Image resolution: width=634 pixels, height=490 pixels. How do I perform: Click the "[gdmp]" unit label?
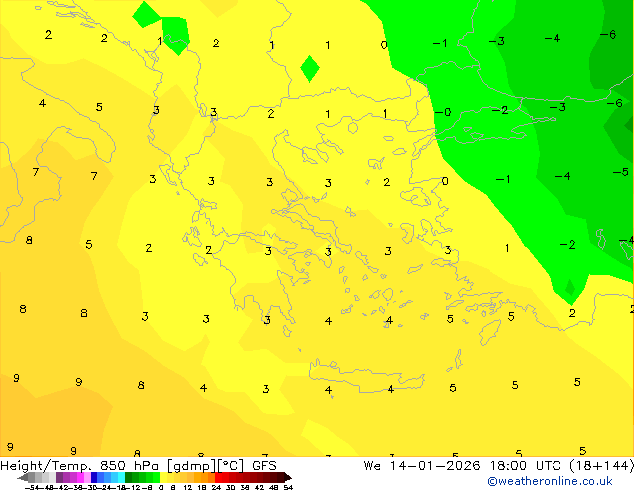pos(191,466)
